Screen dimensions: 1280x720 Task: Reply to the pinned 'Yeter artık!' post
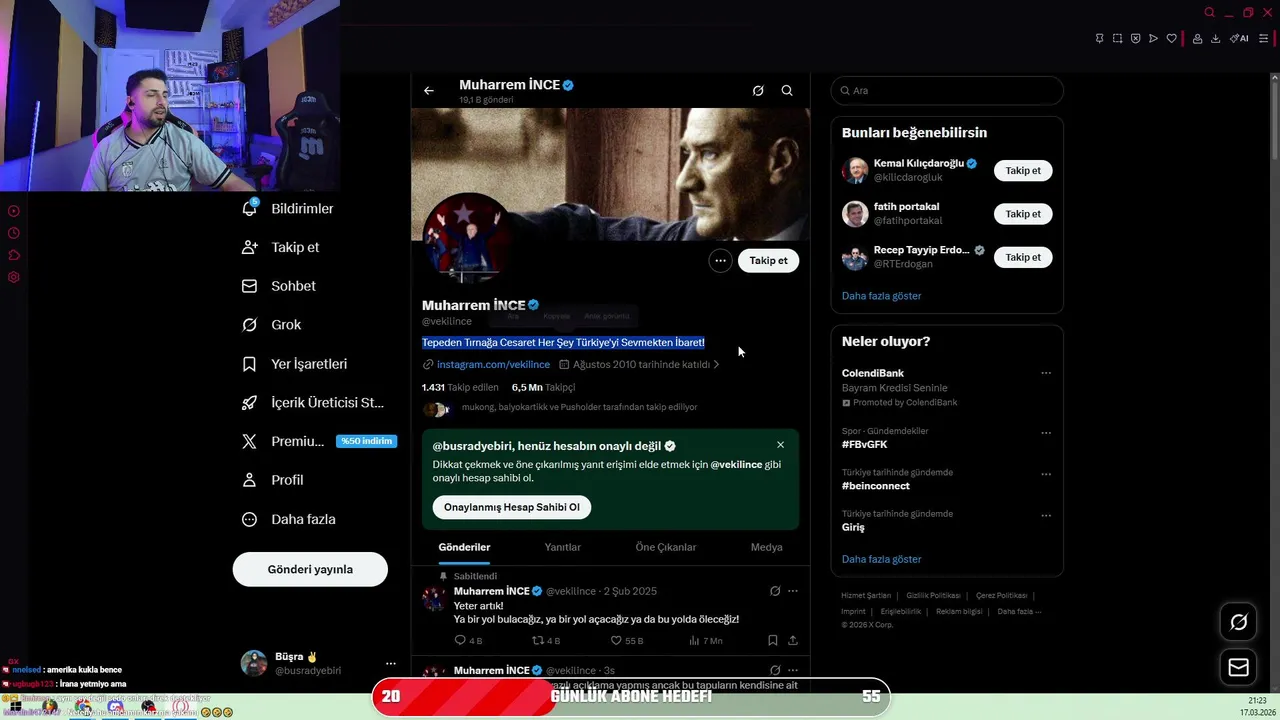468,640
